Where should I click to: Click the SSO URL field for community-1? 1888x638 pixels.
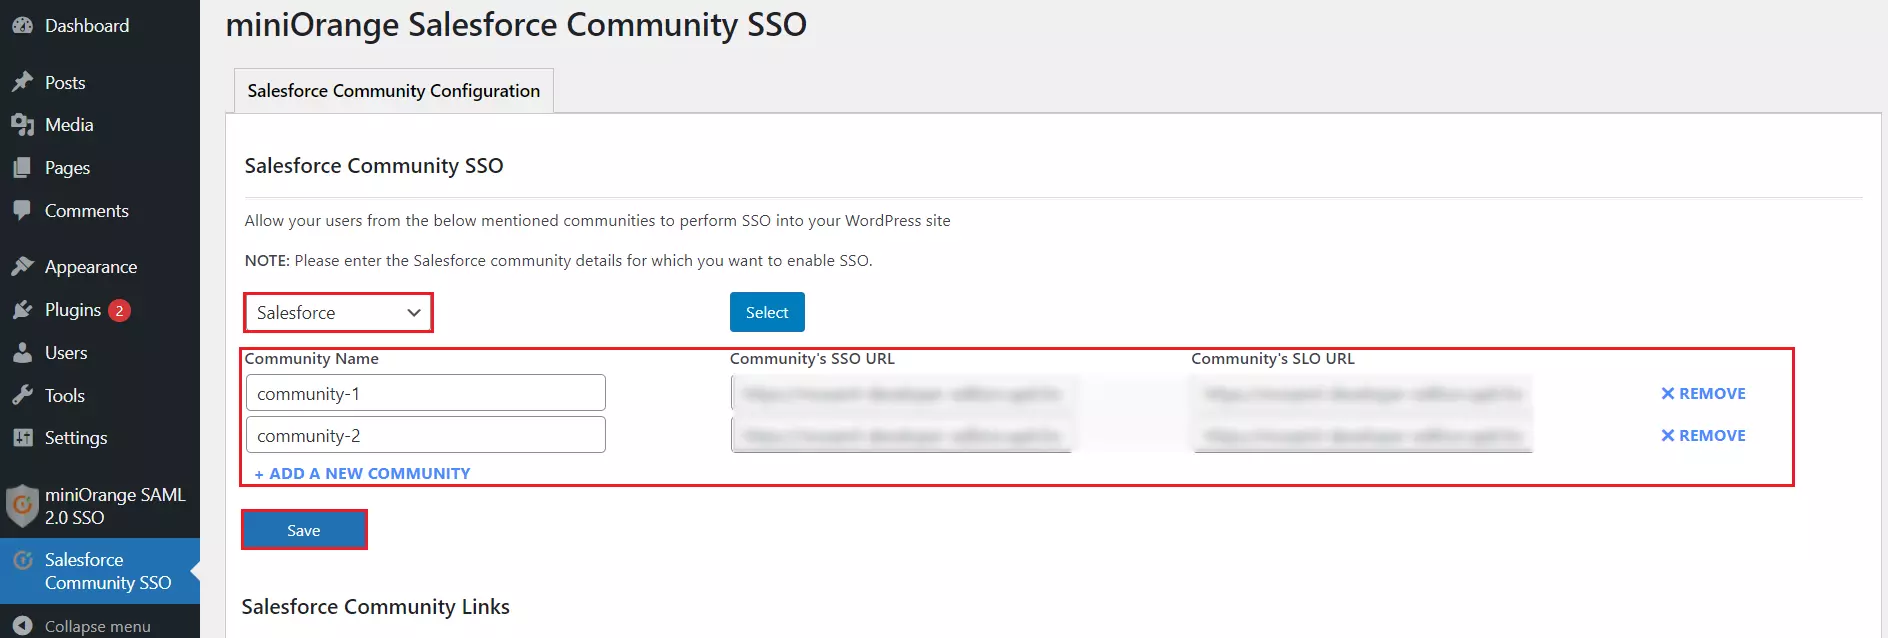(904, 393)
